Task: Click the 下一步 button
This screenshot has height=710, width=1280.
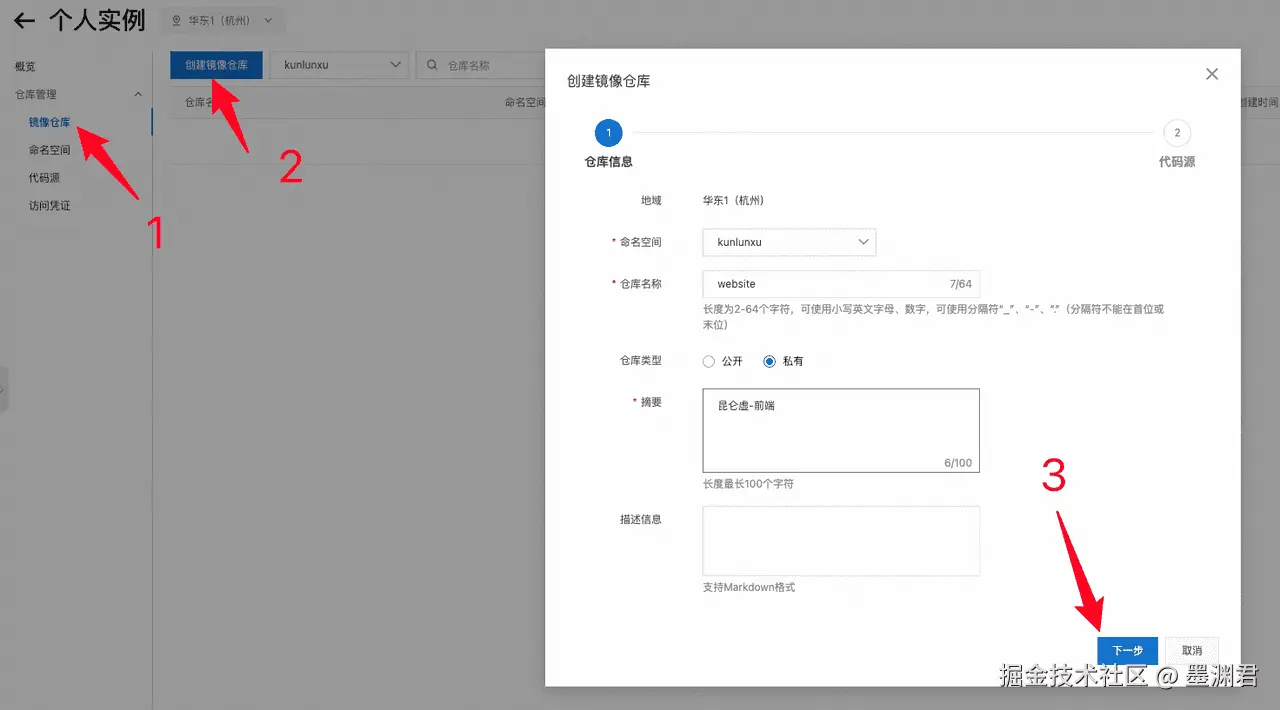Action: [1127, 650]
